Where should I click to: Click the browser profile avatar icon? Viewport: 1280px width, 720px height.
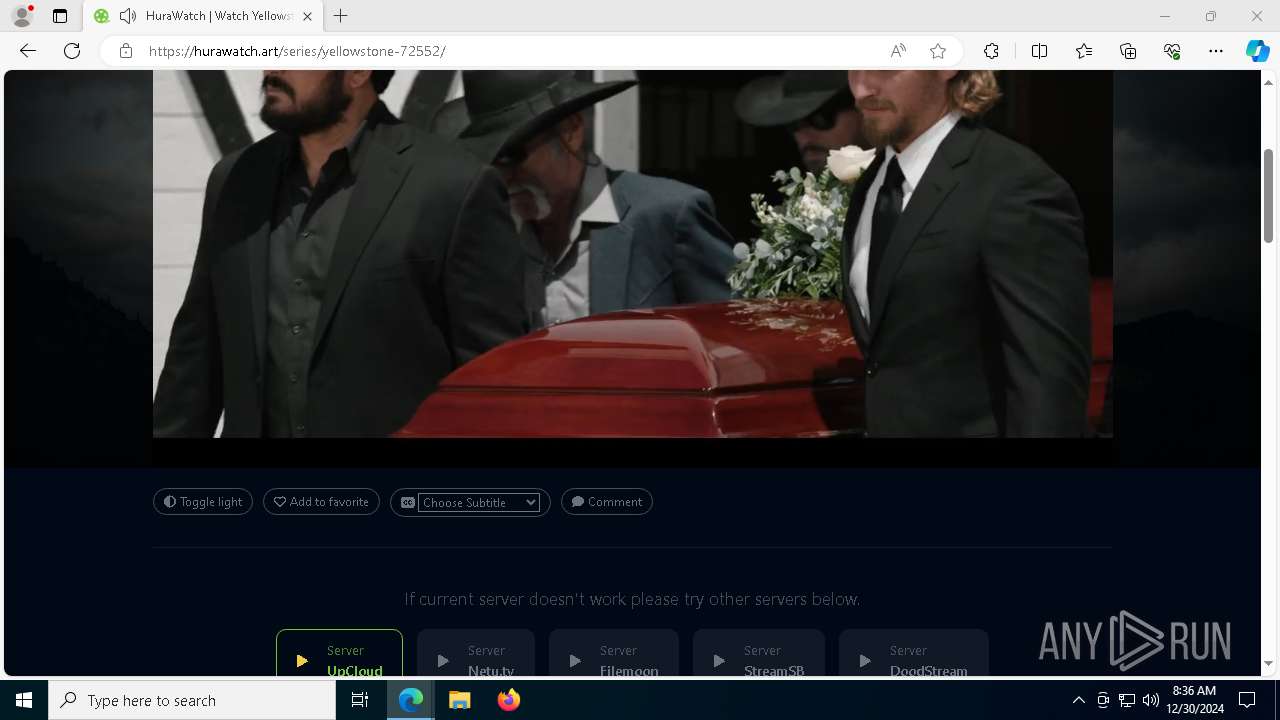(x=22, y=16)
